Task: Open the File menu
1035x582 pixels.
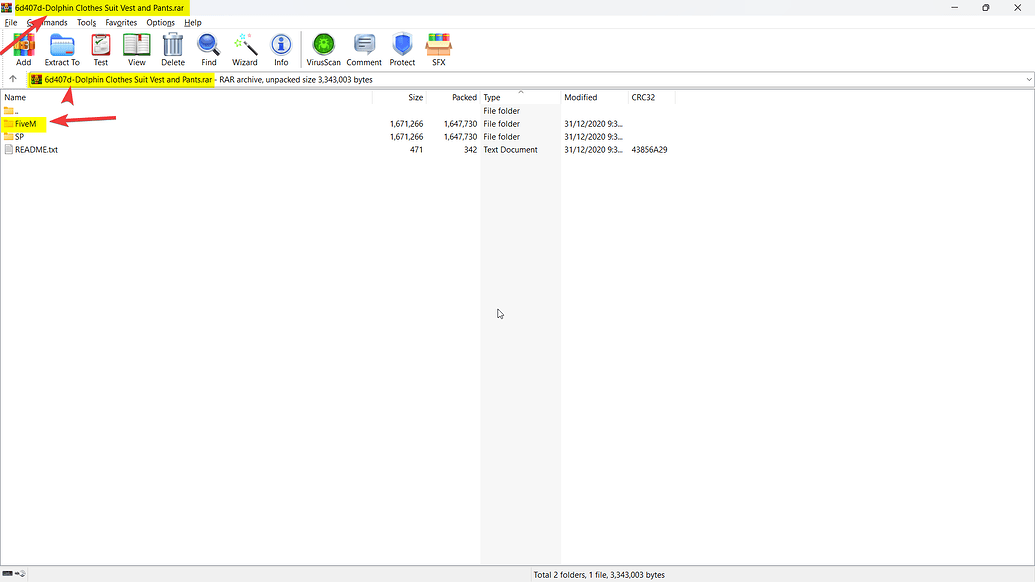Action: 11,22
